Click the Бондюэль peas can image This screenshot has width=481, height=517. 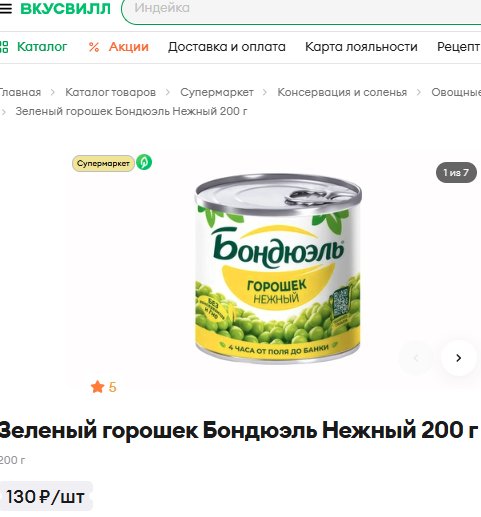pos(278,268)
